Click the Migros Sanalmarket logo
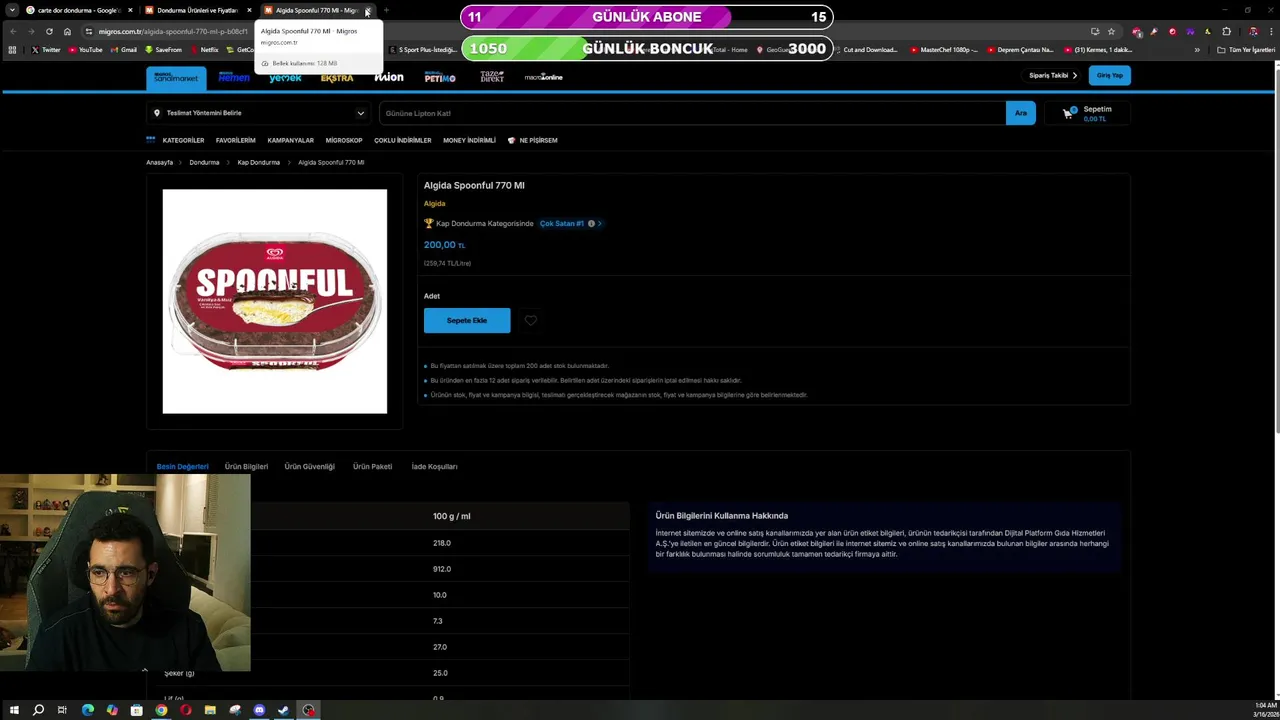Image resolution: width=1280 pixels, height=720 pixels. [176, 77]
